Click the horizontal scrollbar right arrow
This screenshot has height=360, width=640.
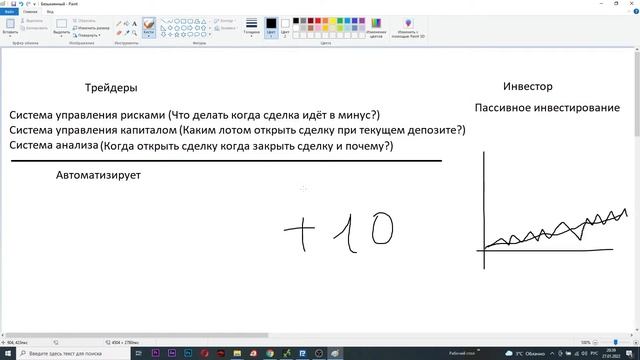click(631, 335)
